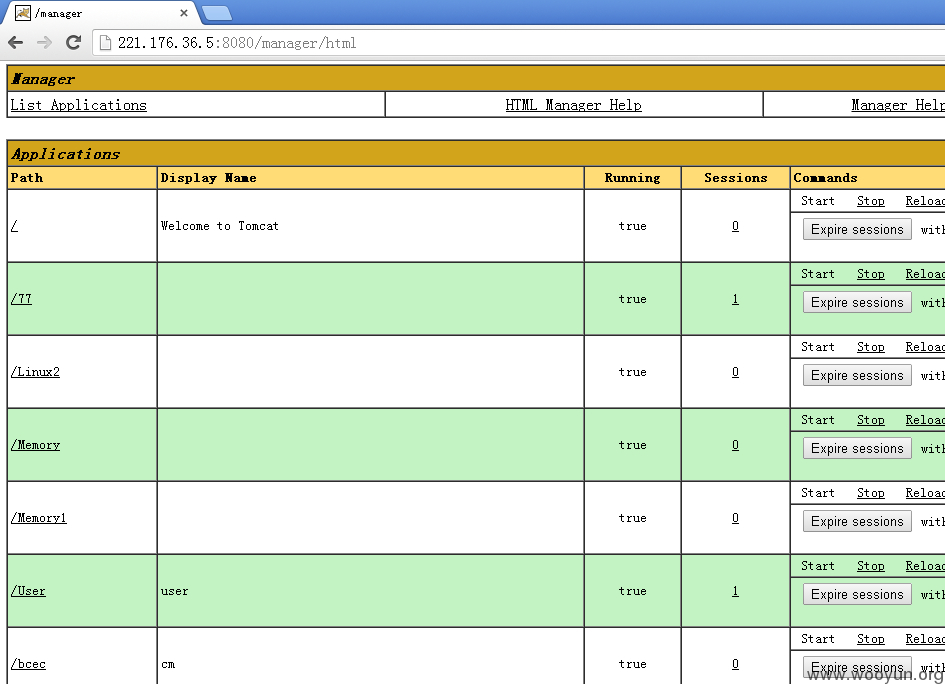Viewport: 945px width, 684px height.
Task: View sessions count for /Linux2
Action: coord(735,372)
